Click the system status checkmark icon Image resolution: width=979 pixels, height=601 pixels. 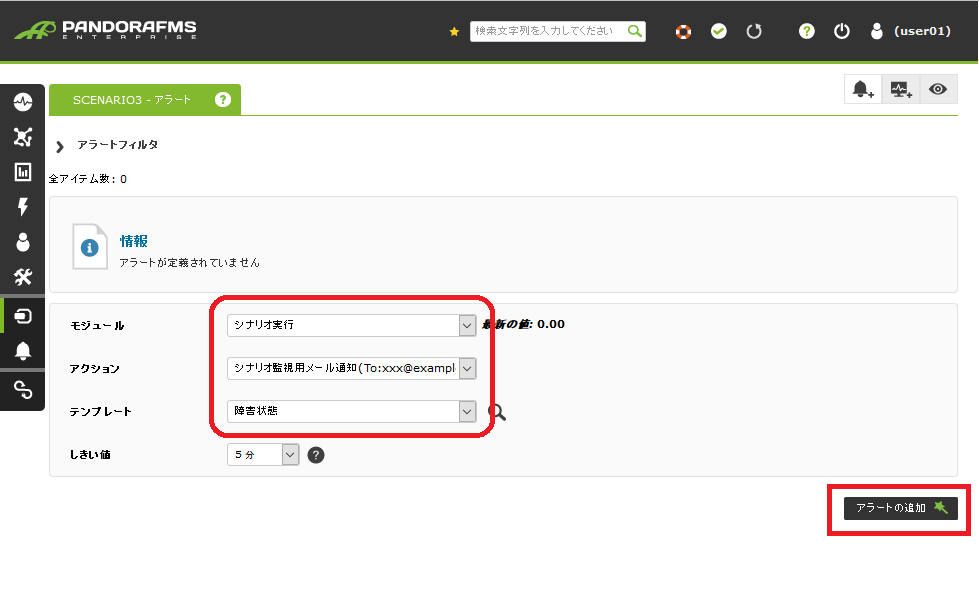click(719, 31)
